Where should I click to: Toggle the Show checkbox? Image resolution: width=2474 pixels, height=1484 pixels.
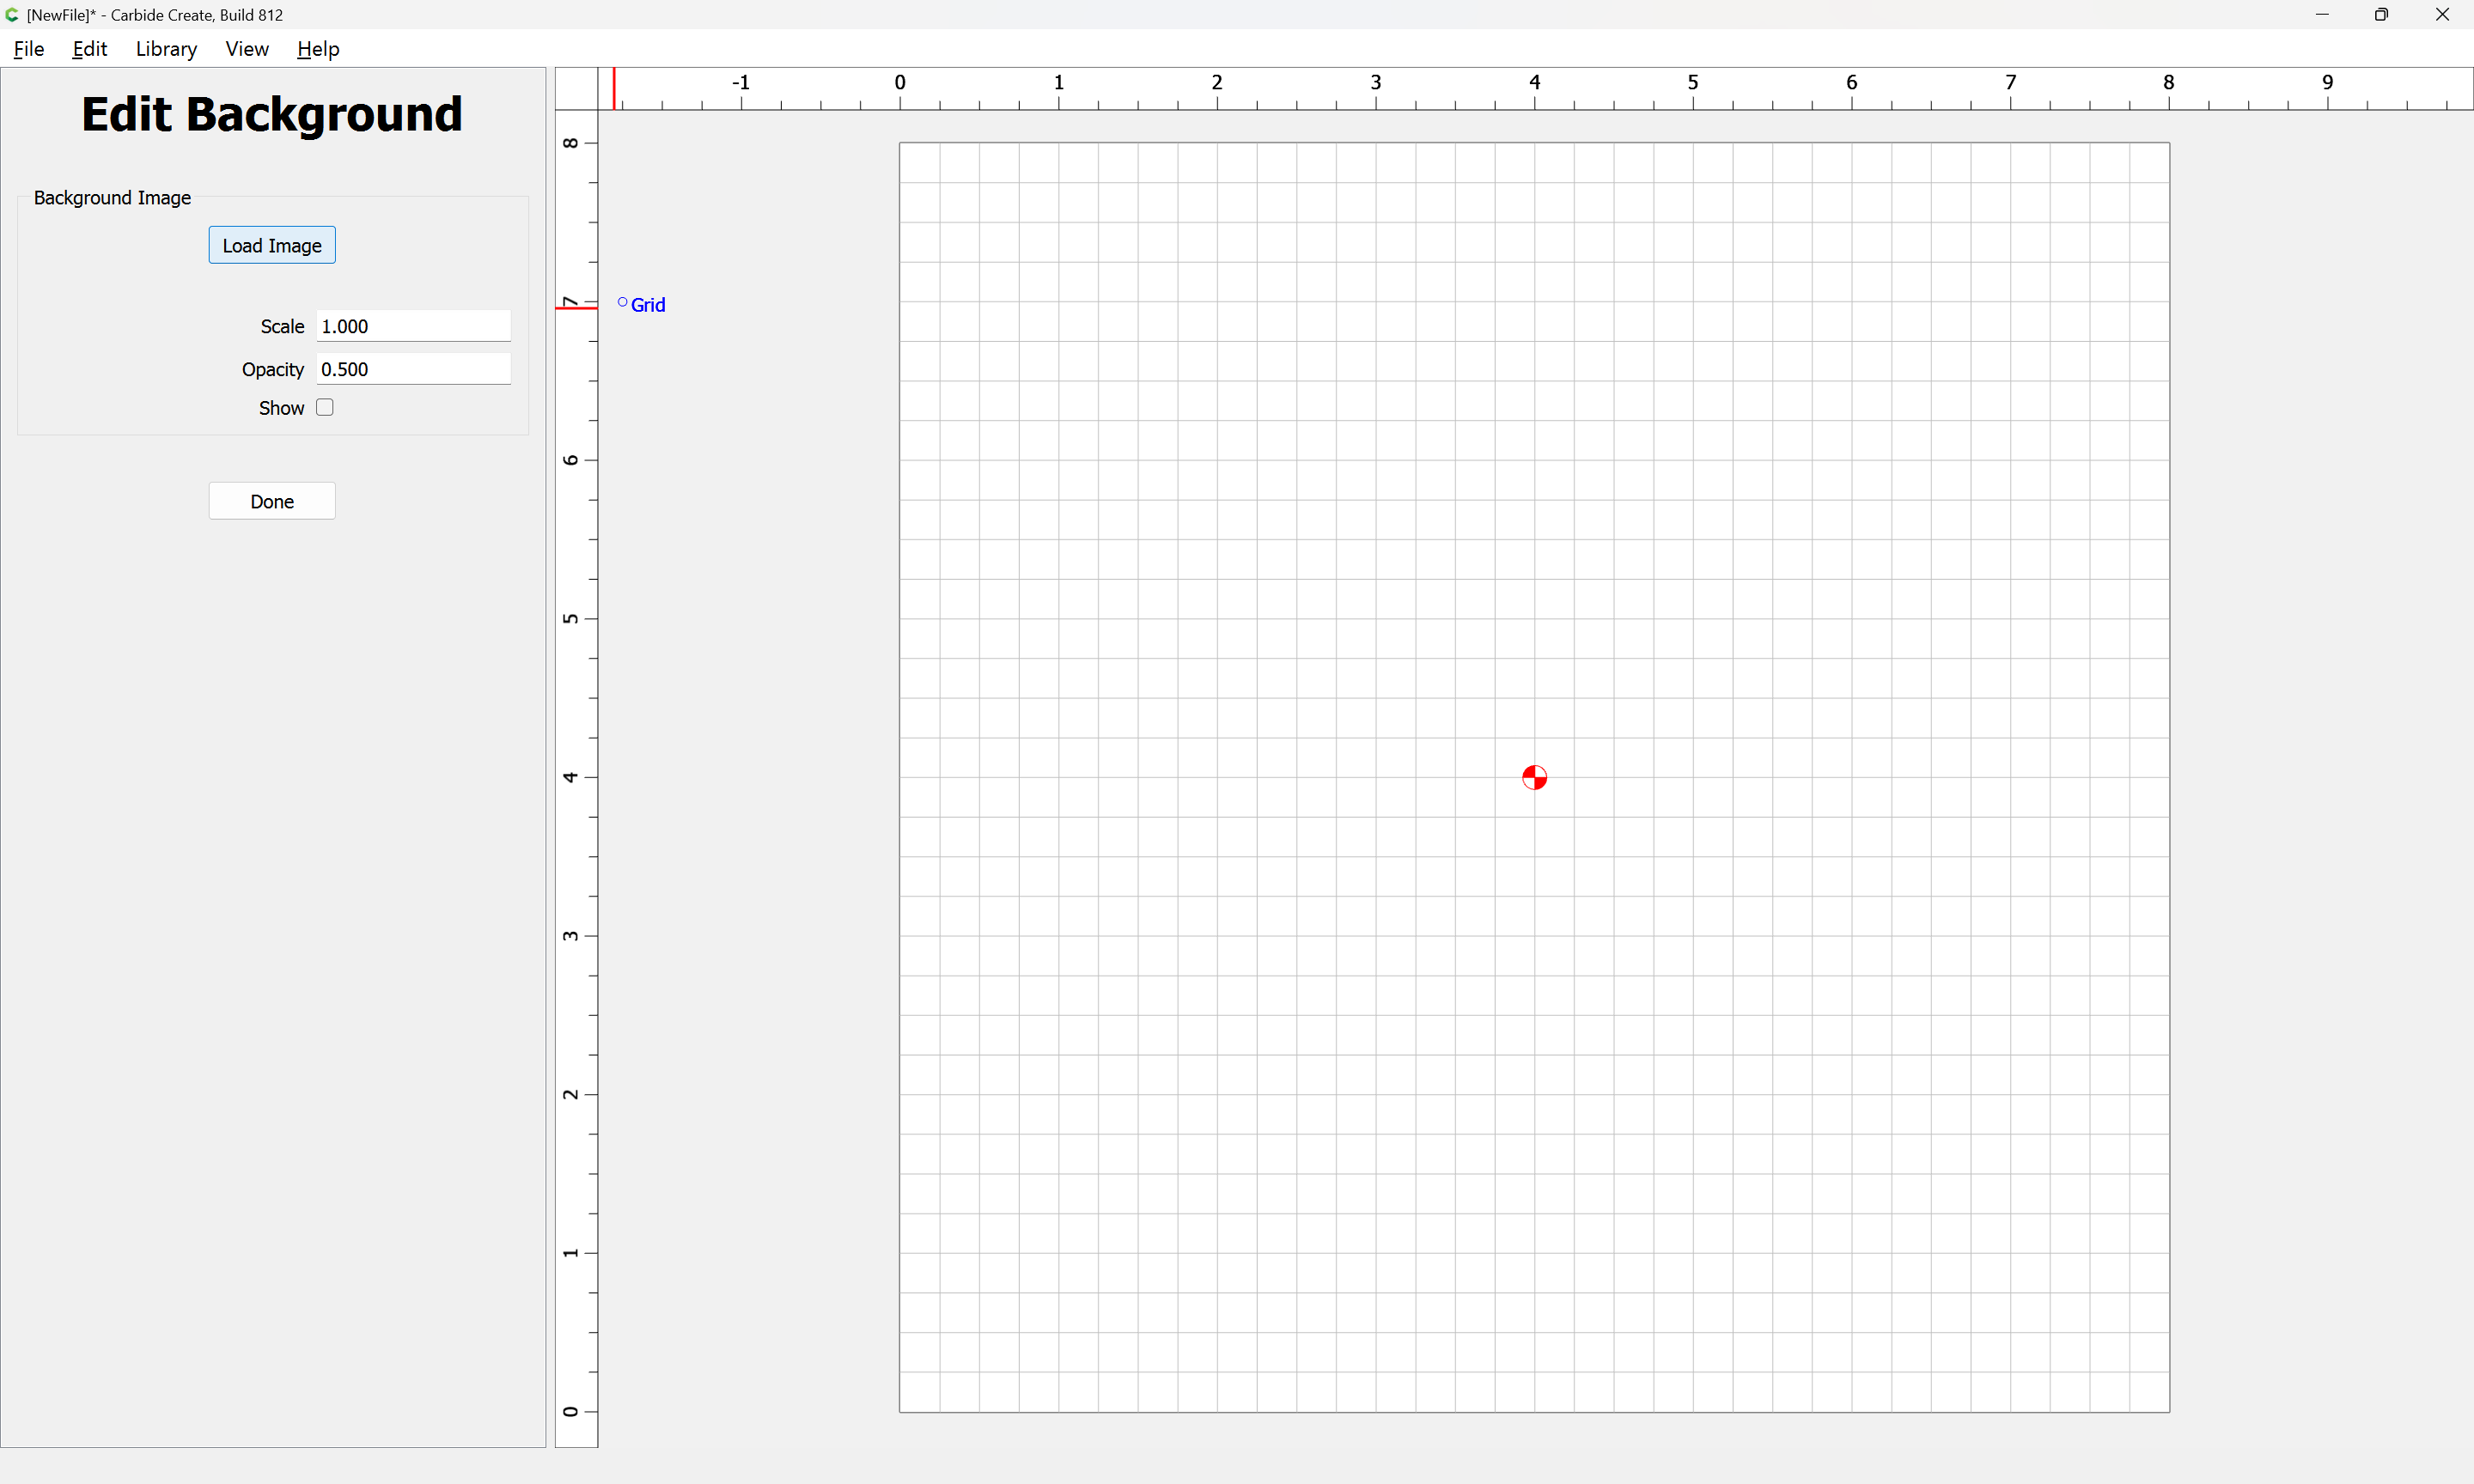tap(325, 407)
